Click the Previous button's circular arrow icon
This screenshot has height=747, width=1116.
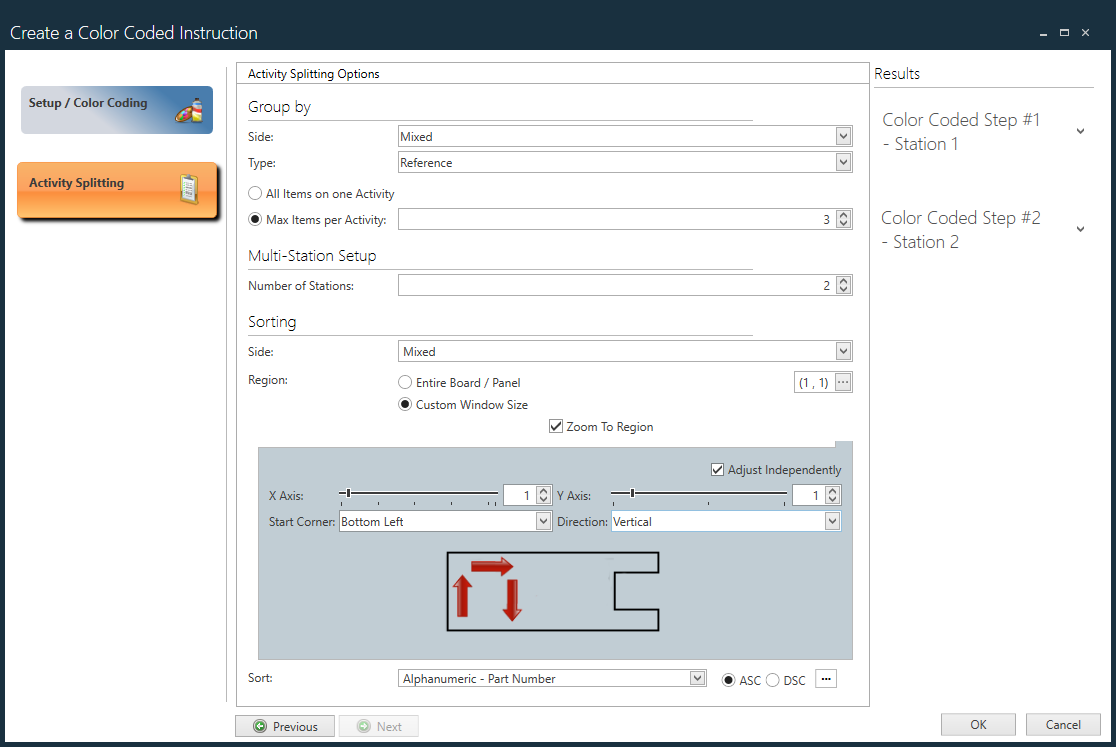click(x=262, y=726)
